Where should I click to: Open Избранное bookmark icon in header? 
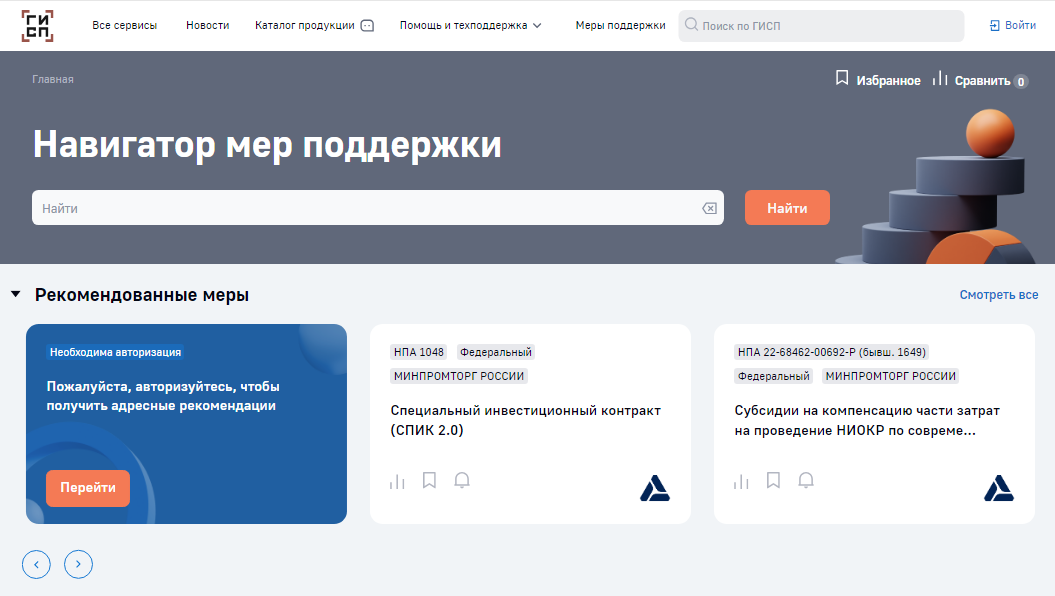point(843,79)
